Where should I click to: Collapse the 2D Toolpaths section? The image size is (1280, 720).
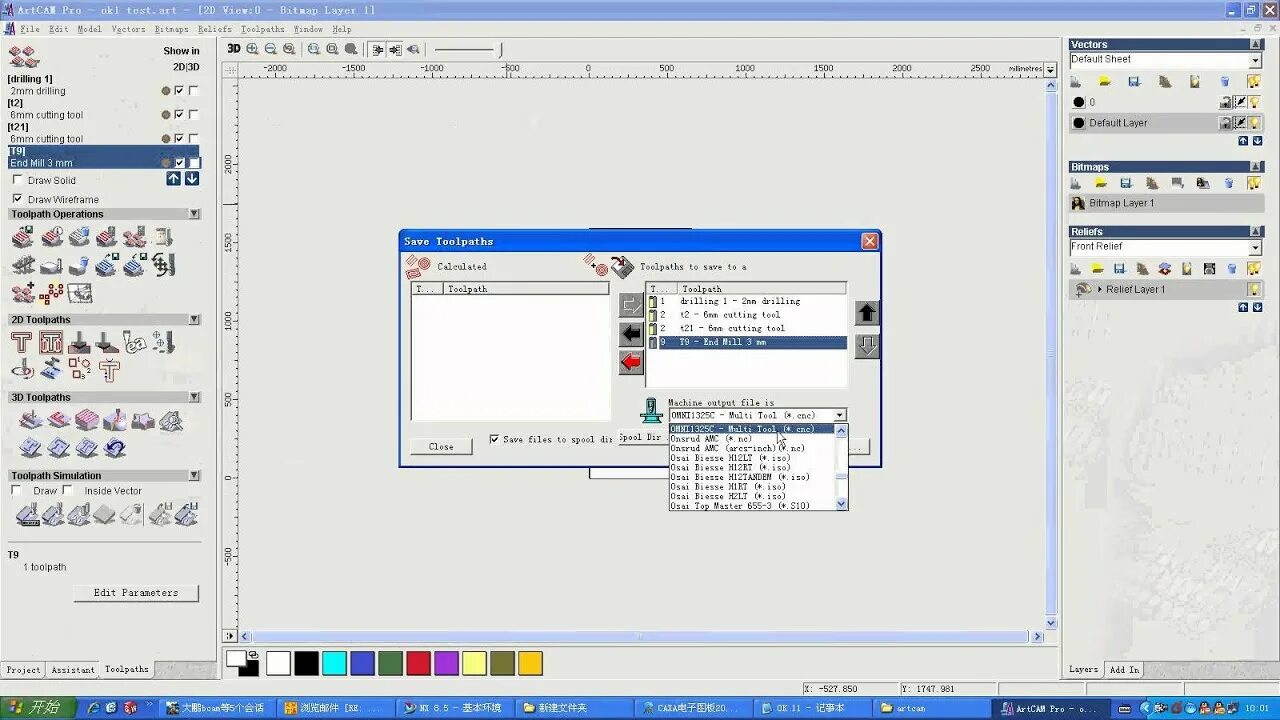194,320
